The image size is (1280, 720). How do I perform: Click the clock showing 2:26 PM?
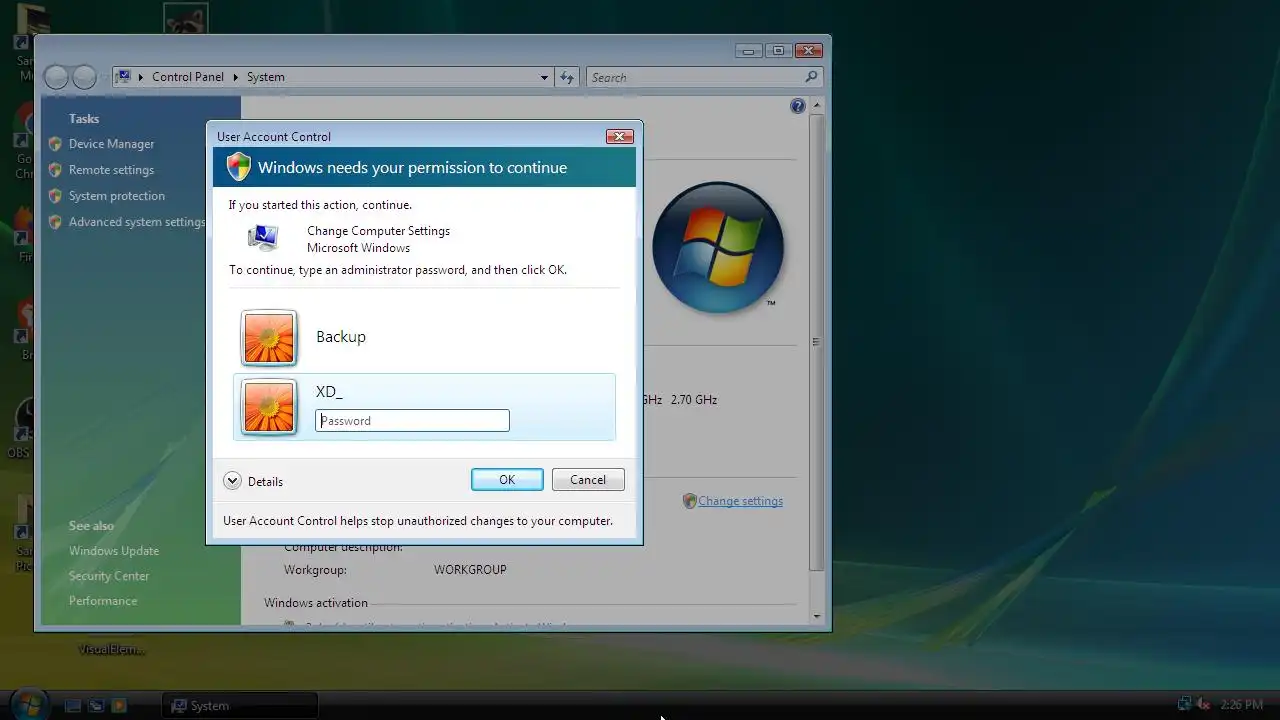(x=1241, y=705)
